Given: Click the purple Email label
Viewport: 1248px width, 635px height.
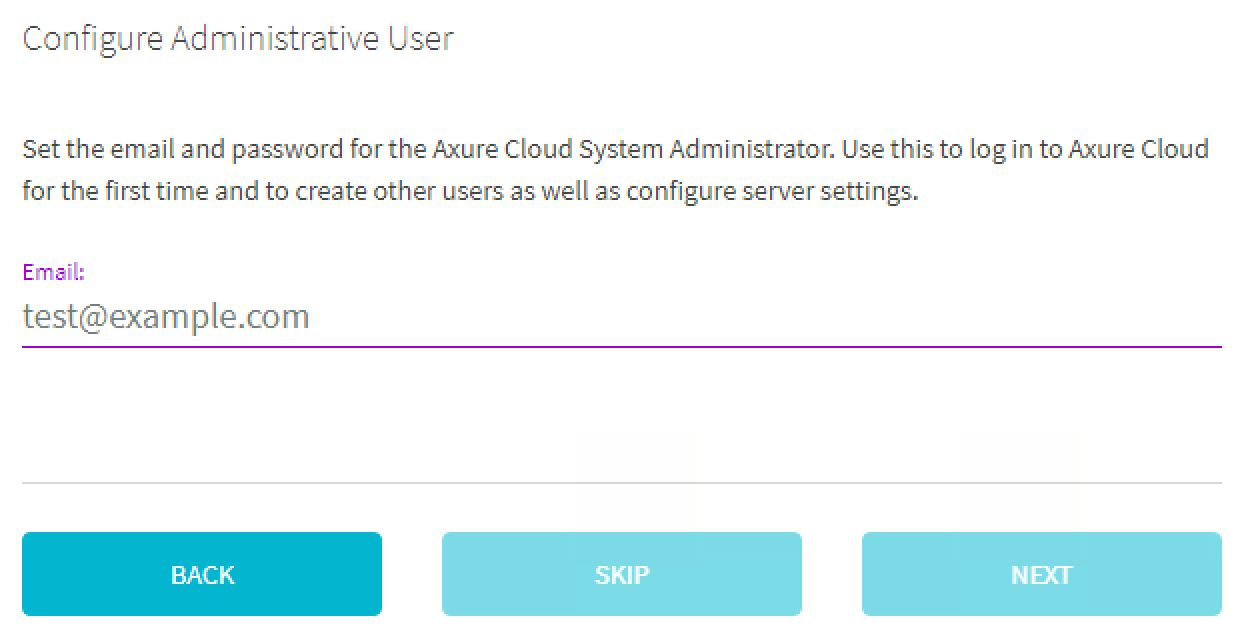Looking at the screenshot, I should tap(53, 272).
